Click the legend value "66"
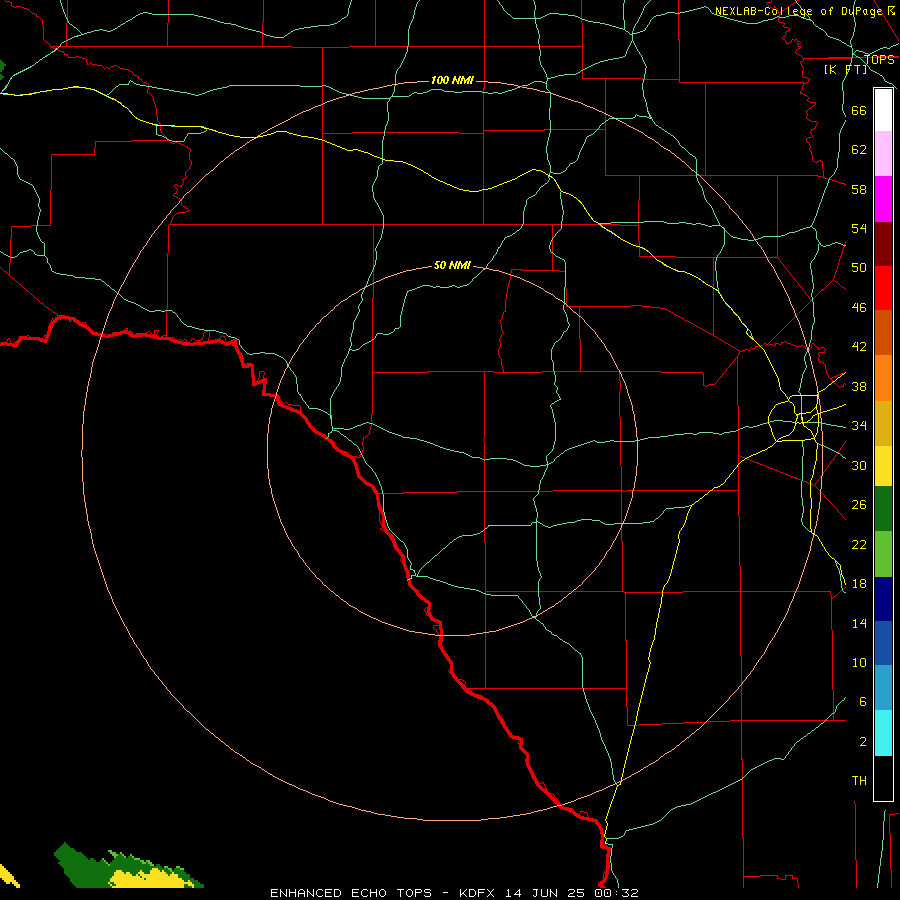This screenshot has width=900, height=900. [x=859, y=110]
